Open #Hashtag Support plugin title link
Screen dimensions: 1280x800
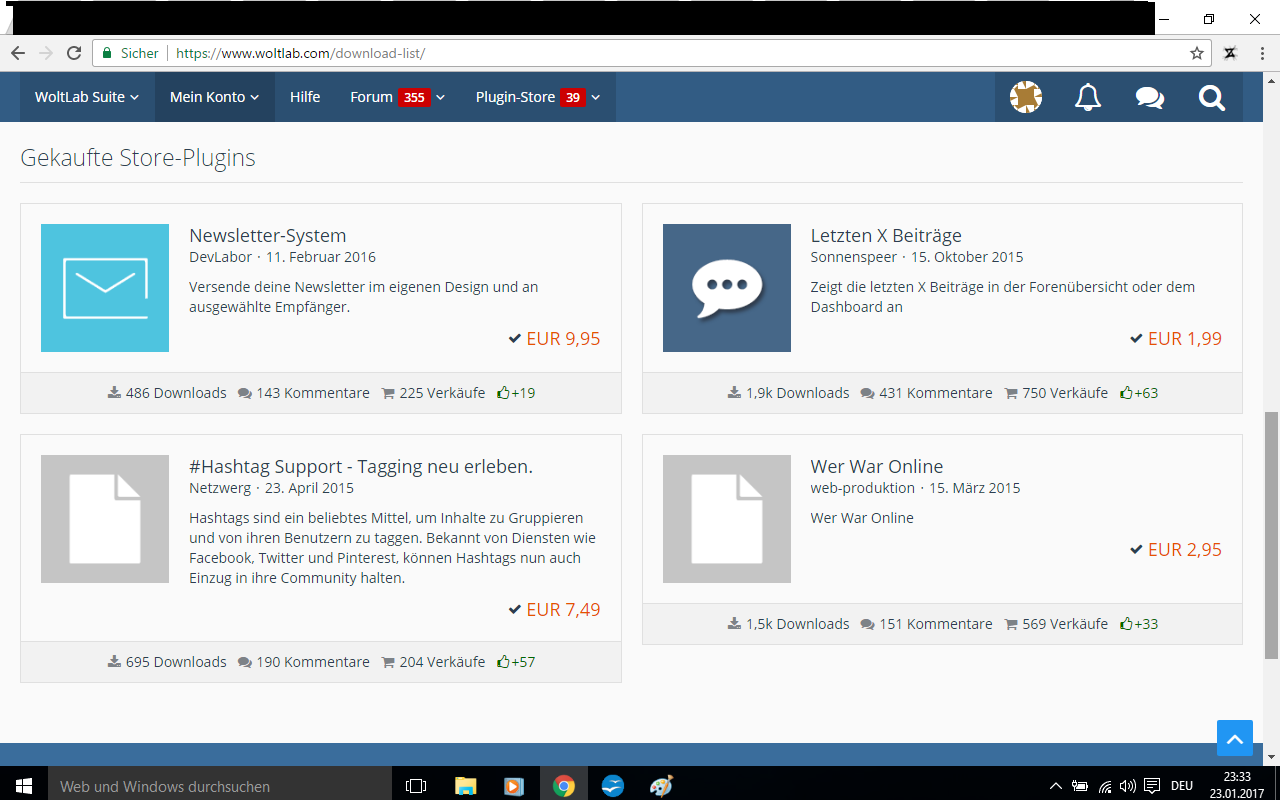click(360, 467)
